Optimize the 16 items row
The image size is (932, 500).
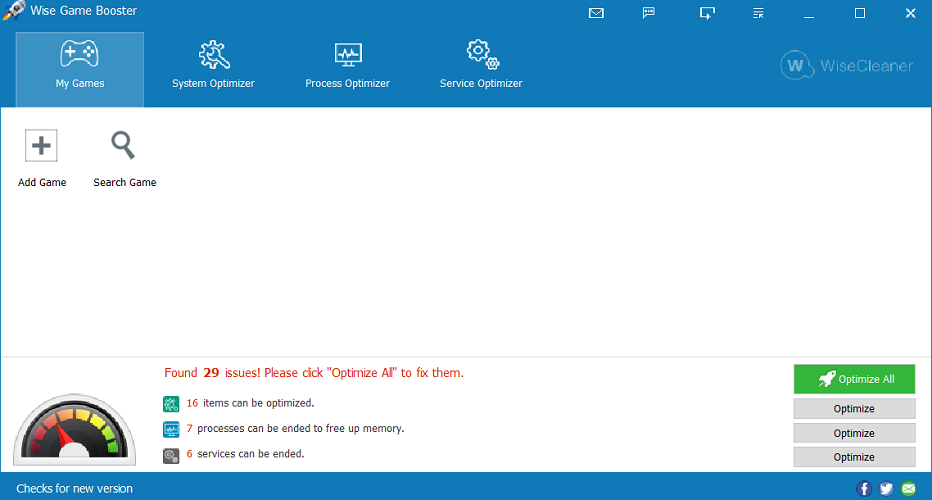(854, 408)
